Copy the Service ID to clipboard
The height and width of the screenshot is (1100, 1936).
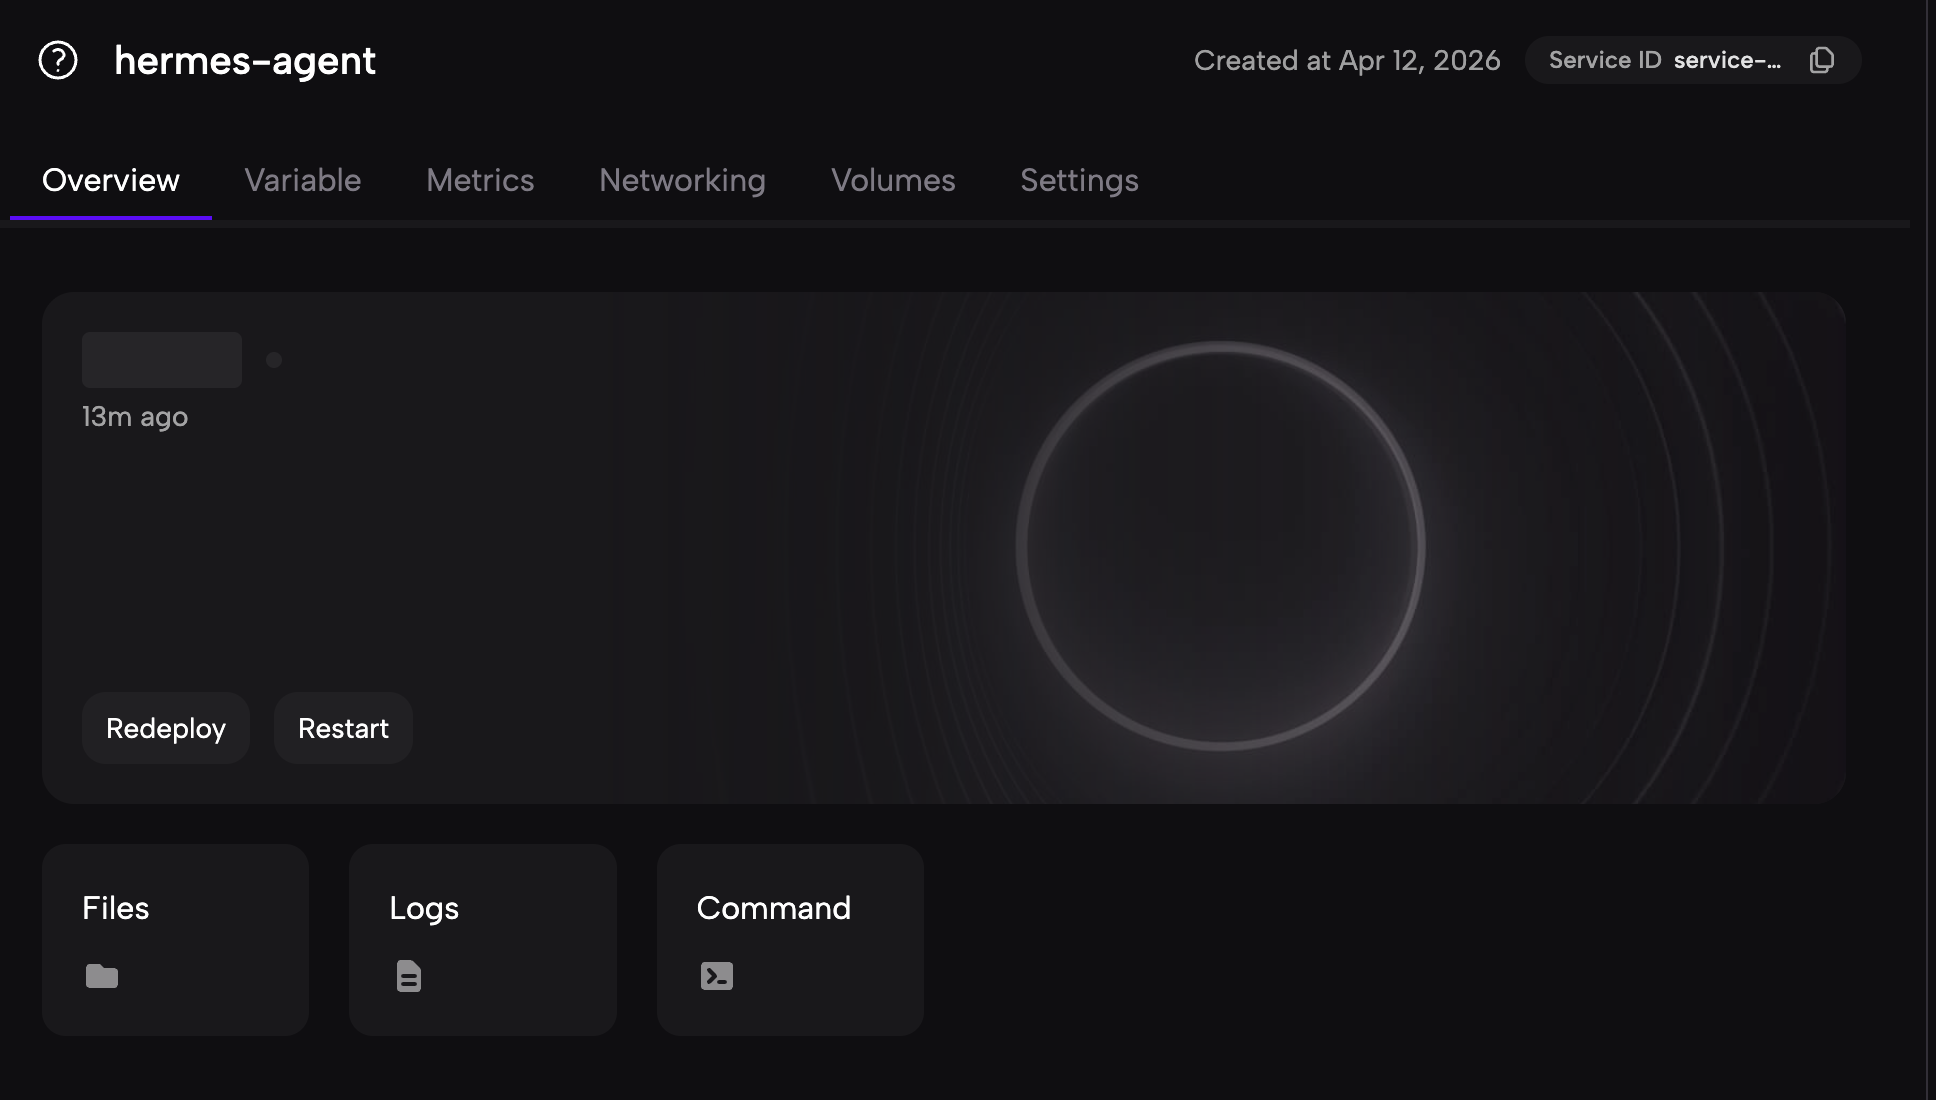[x=1821, y=60]
